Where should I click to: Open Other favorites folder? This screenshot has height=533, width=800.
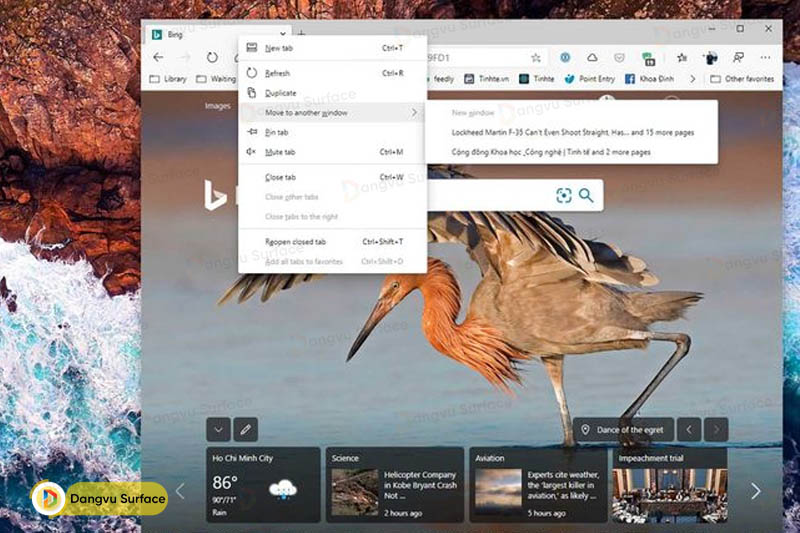pos(742,79)
